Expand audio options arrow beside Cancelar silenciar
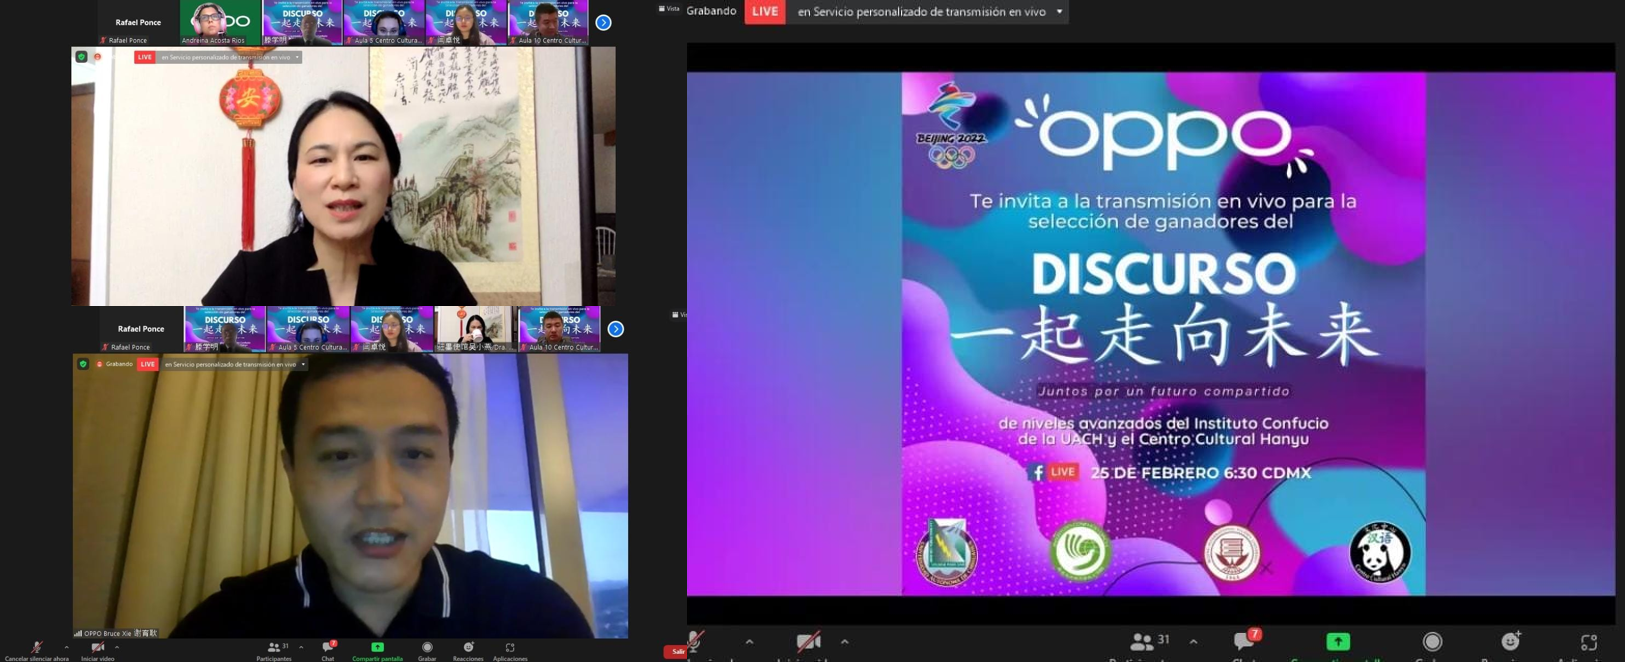The image size is (1625, 662). coord(67,647)
